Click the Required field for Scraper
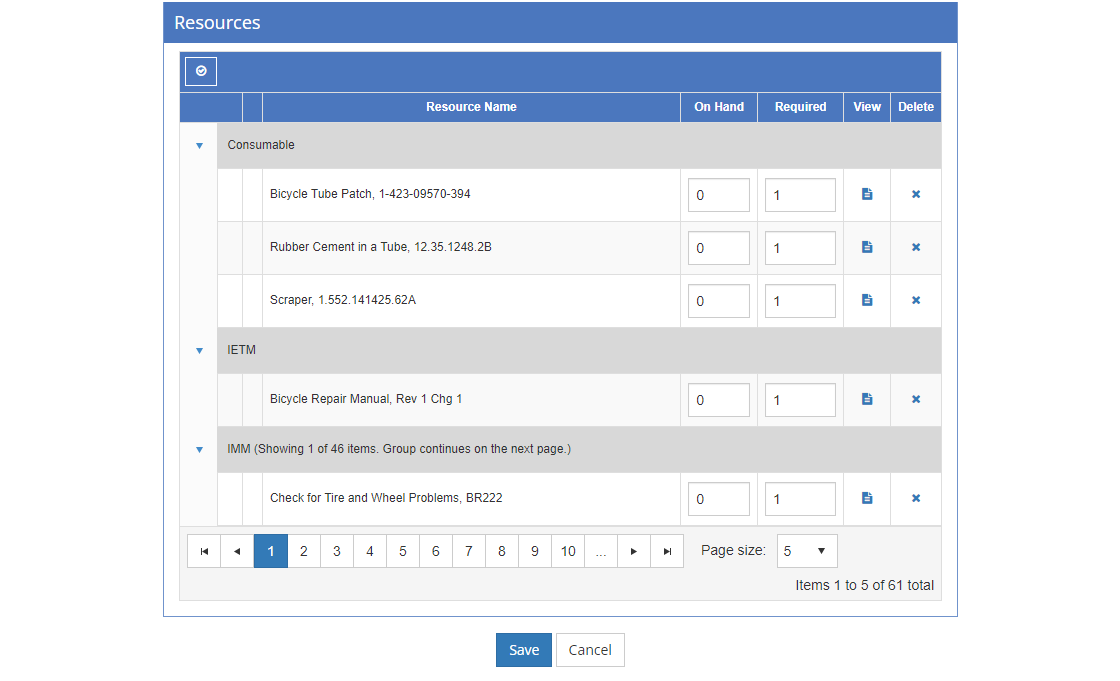Image resolution: width=1120 pixels, height=681 pixels. [800, 301]
